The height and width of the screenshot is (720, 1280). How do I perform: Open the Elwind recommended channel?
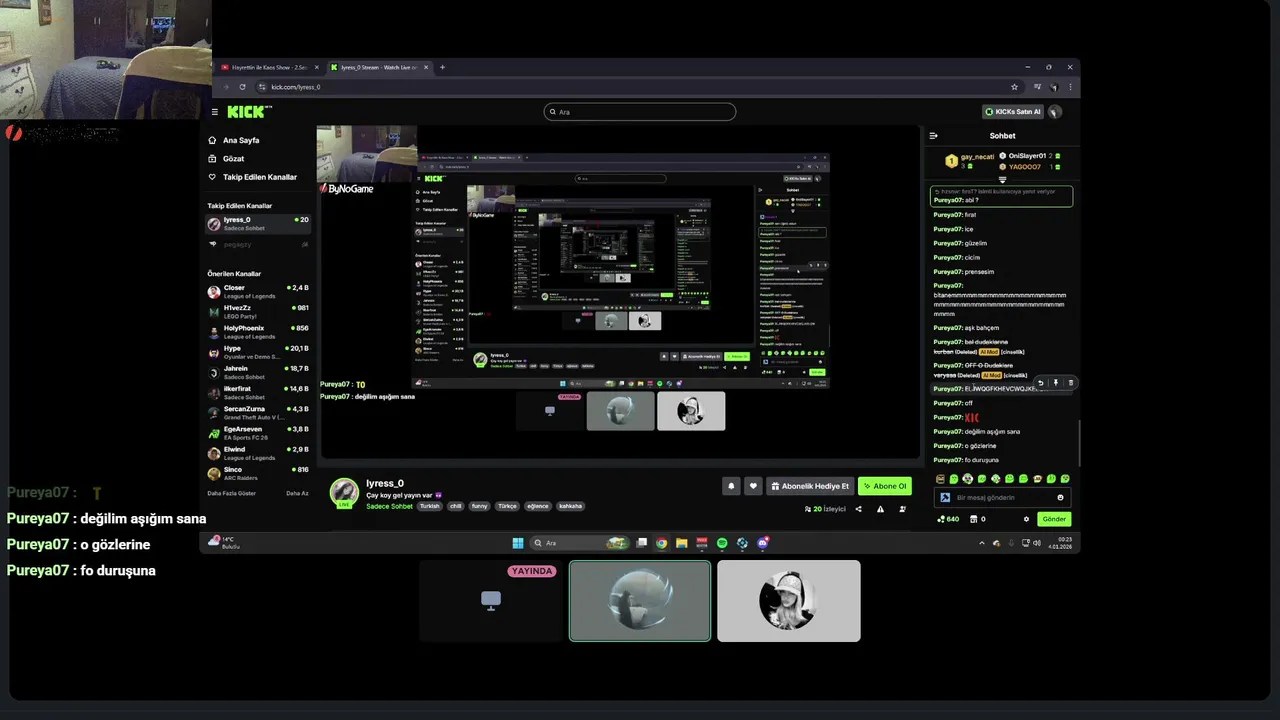click(258, 453)
